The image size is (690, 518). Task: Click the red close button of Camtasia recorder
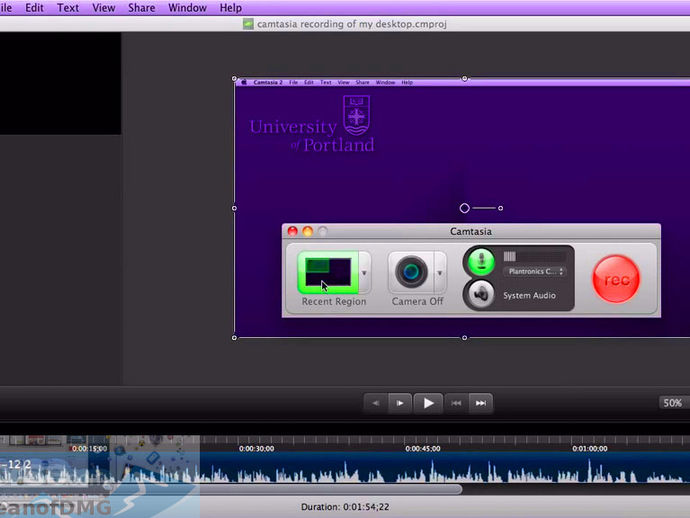[292, 231]
